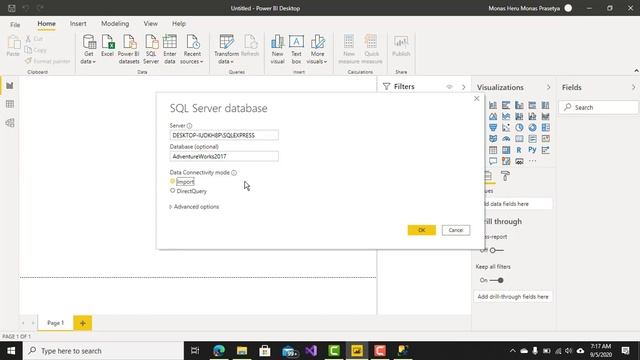Switch to the Modeling ribbon tab

pyautogui.click(x=115, y=24)
